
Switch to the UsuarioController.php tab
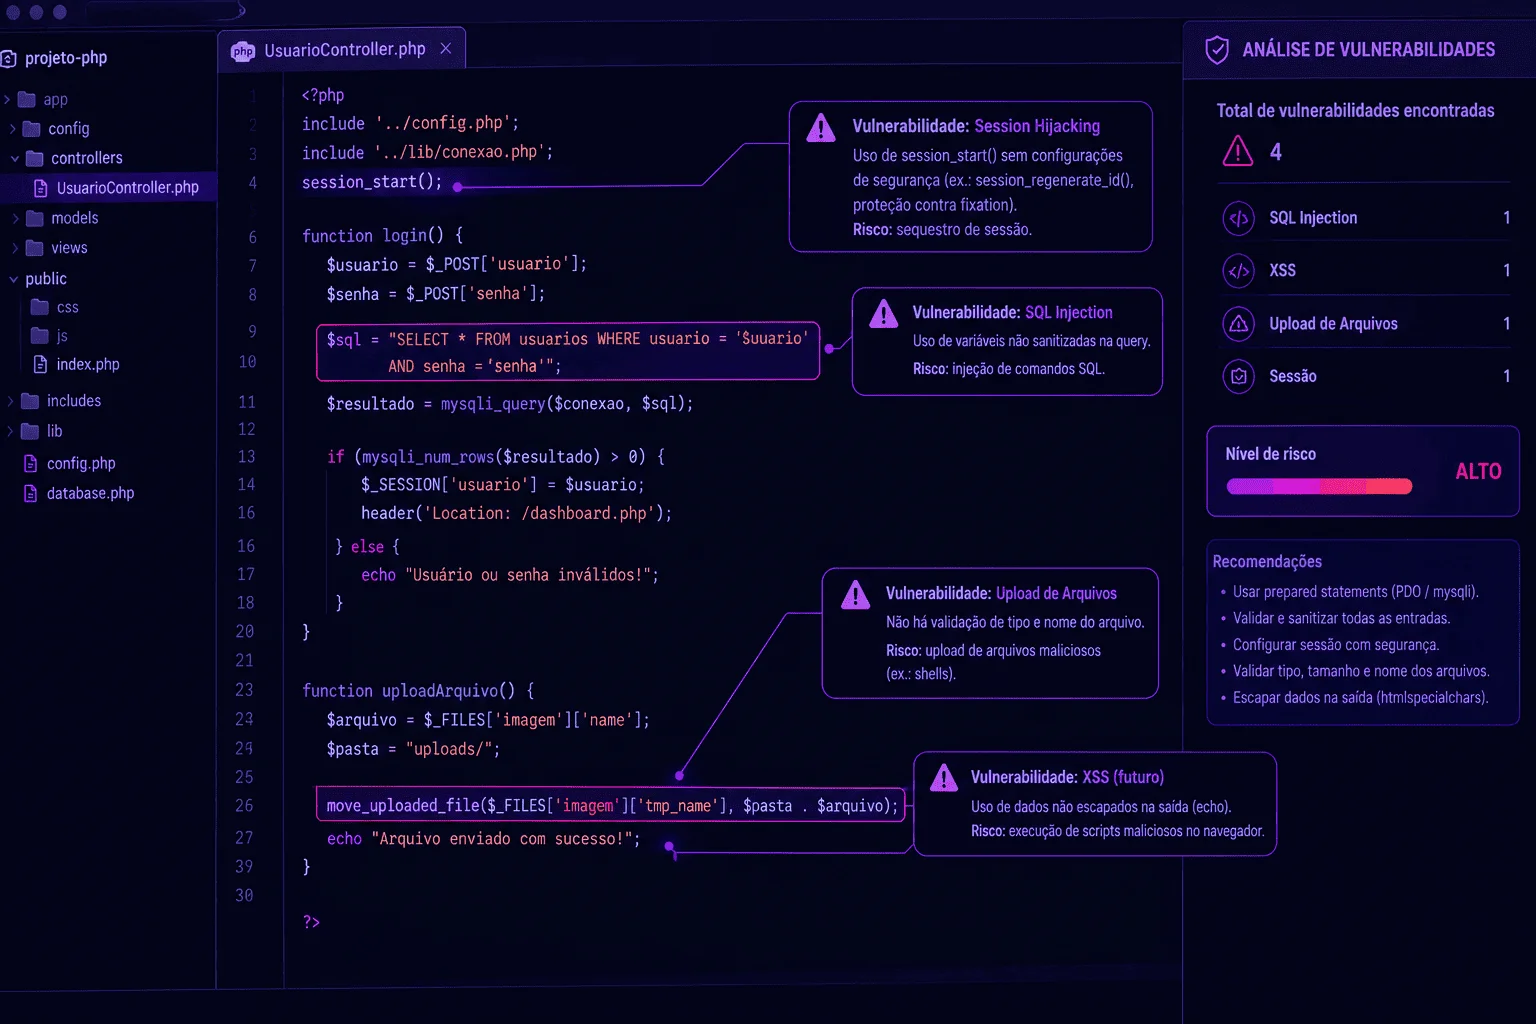tap(341, 50)
